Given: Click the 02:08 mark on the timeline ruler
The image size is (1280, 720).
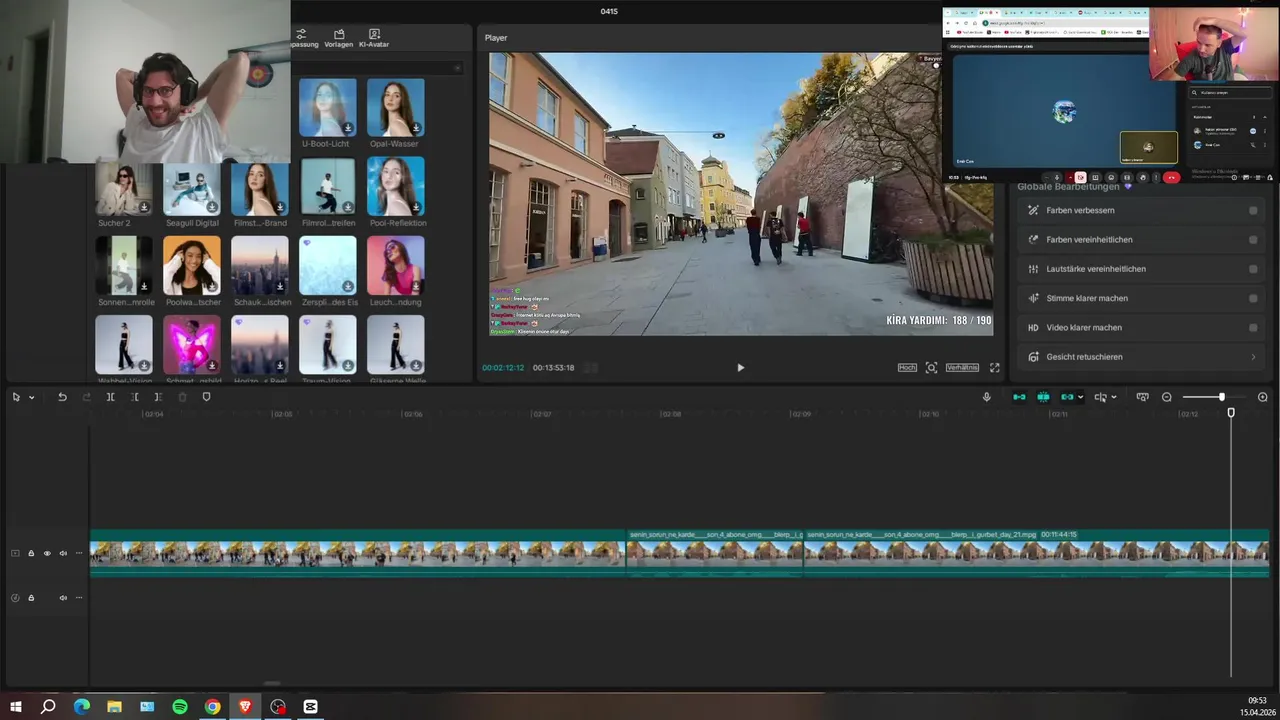Looking at the screenshot, I should pos(671,414).
